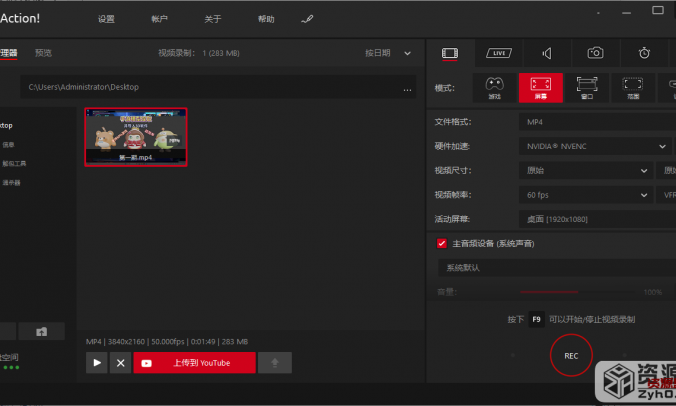The image size is (676, 406).
Task: Click 上传到 YouTube button
Action: pyautogui.click(x=194, y=363)
